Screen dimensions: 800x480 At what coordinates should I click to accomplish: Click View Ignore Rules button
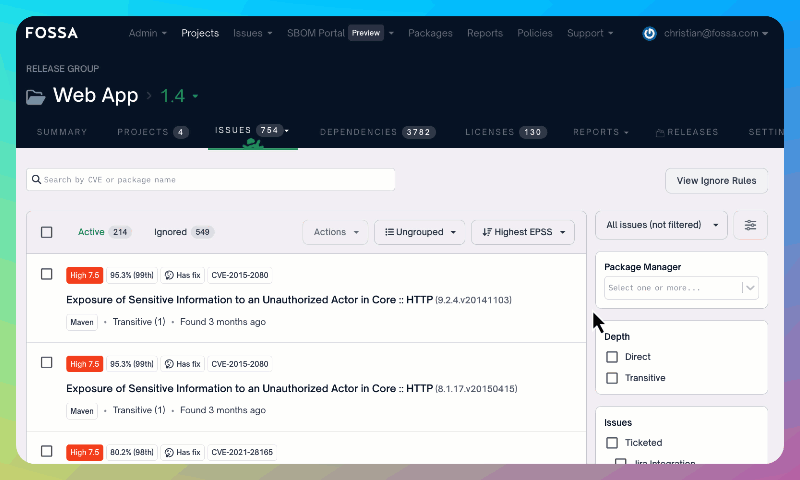coord(716,181)
